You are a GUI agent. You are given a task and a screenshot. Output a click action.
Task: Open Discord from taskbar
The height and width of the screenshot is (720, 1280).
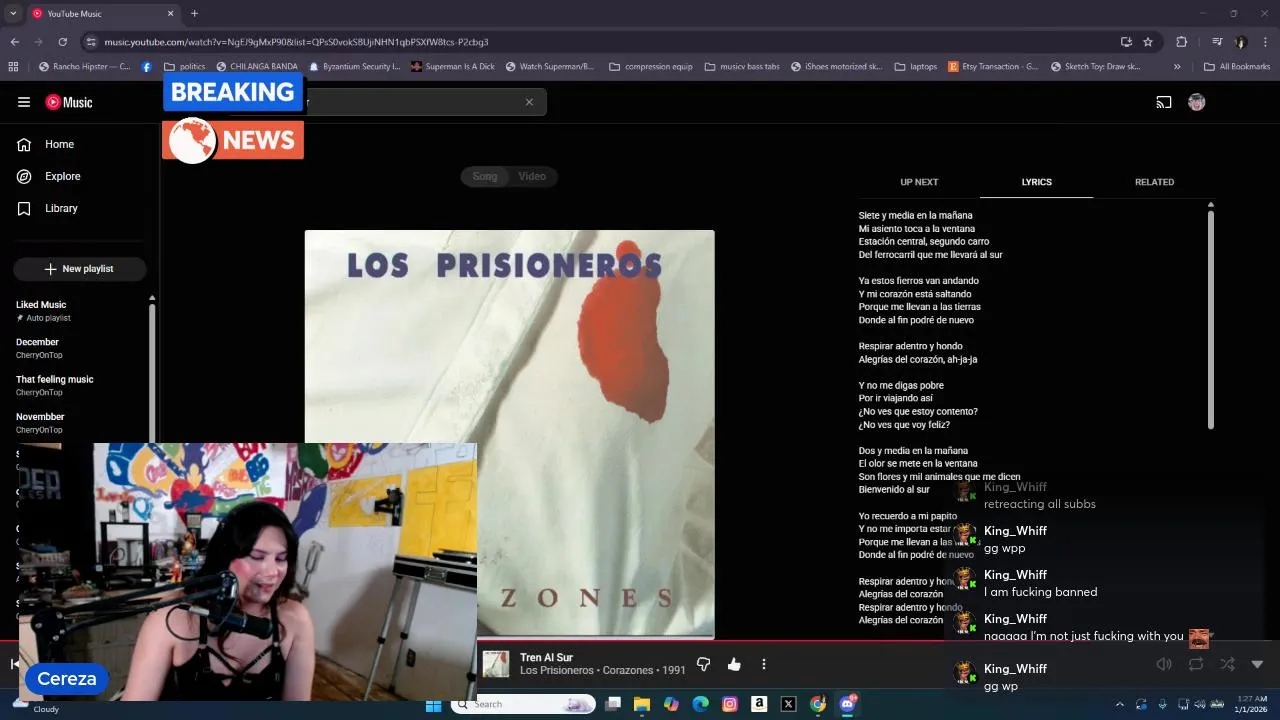(847, 704)
